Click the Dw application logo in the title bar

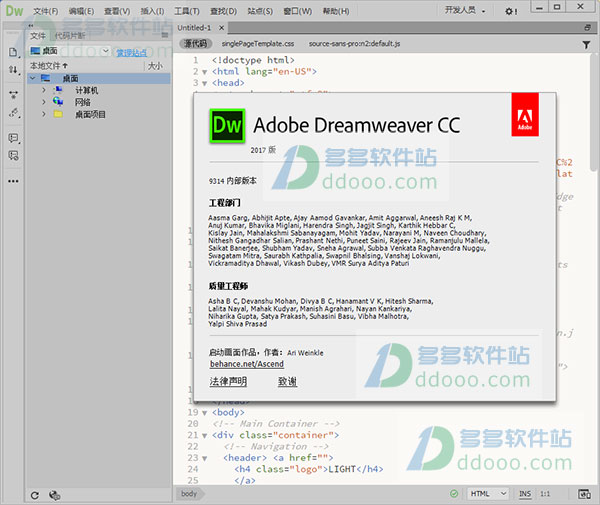(x=15, y=11)
